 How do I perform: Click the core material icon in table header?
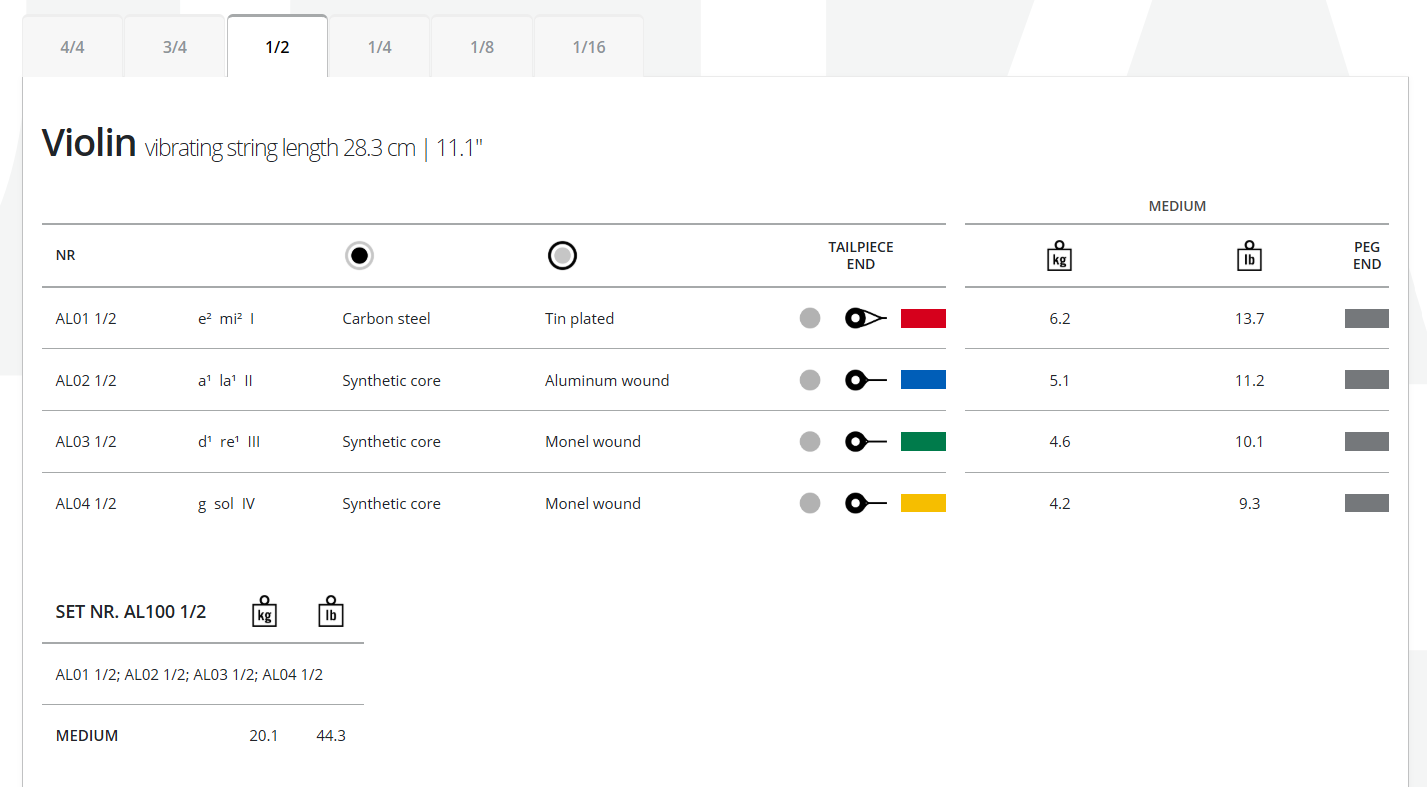coord(360,256)
